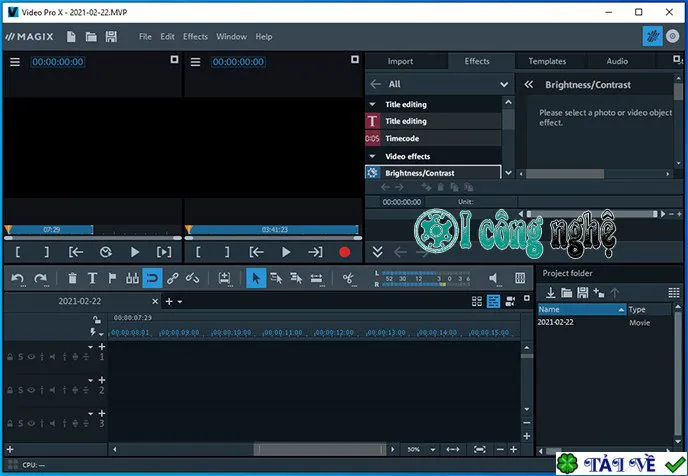Click the import download arrow in Project folder
Viewport: 688px width, 476px height.
point(550,293)
